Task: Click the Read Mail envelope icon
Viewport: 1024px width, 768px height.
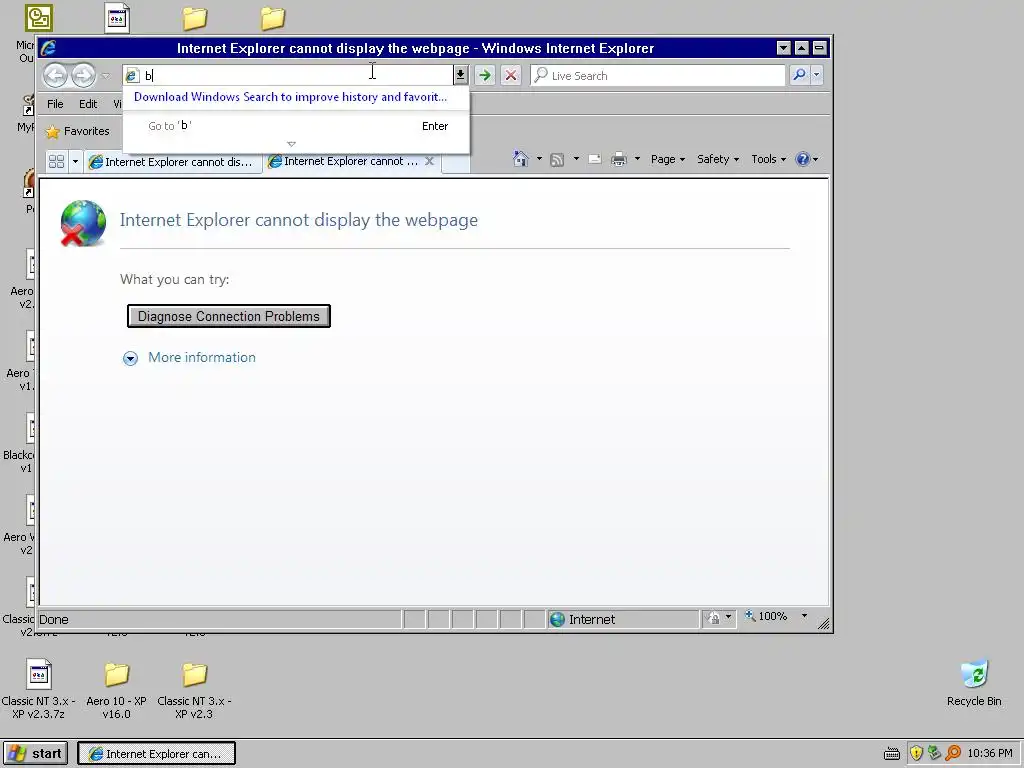Action: (x=594, y=159)
